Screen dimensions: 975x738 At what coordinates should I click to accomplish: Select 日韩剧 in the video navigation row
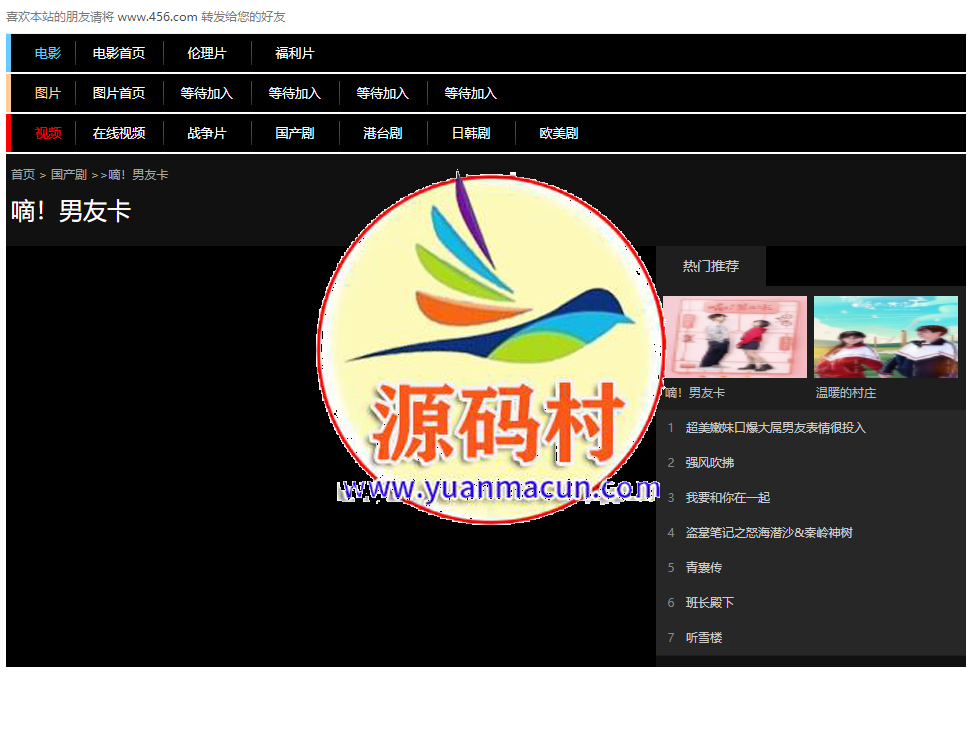coord(471,133)
